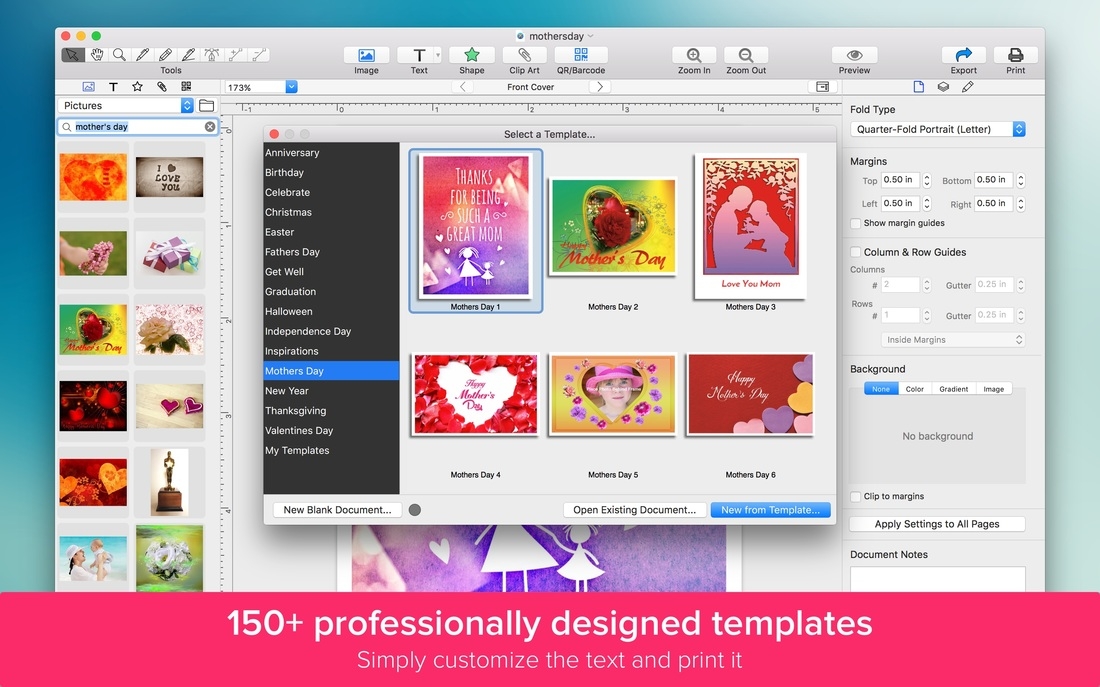Switch to the layers inspector icon
Viewport: 1100px width, 687px height.
click(943, 87)
